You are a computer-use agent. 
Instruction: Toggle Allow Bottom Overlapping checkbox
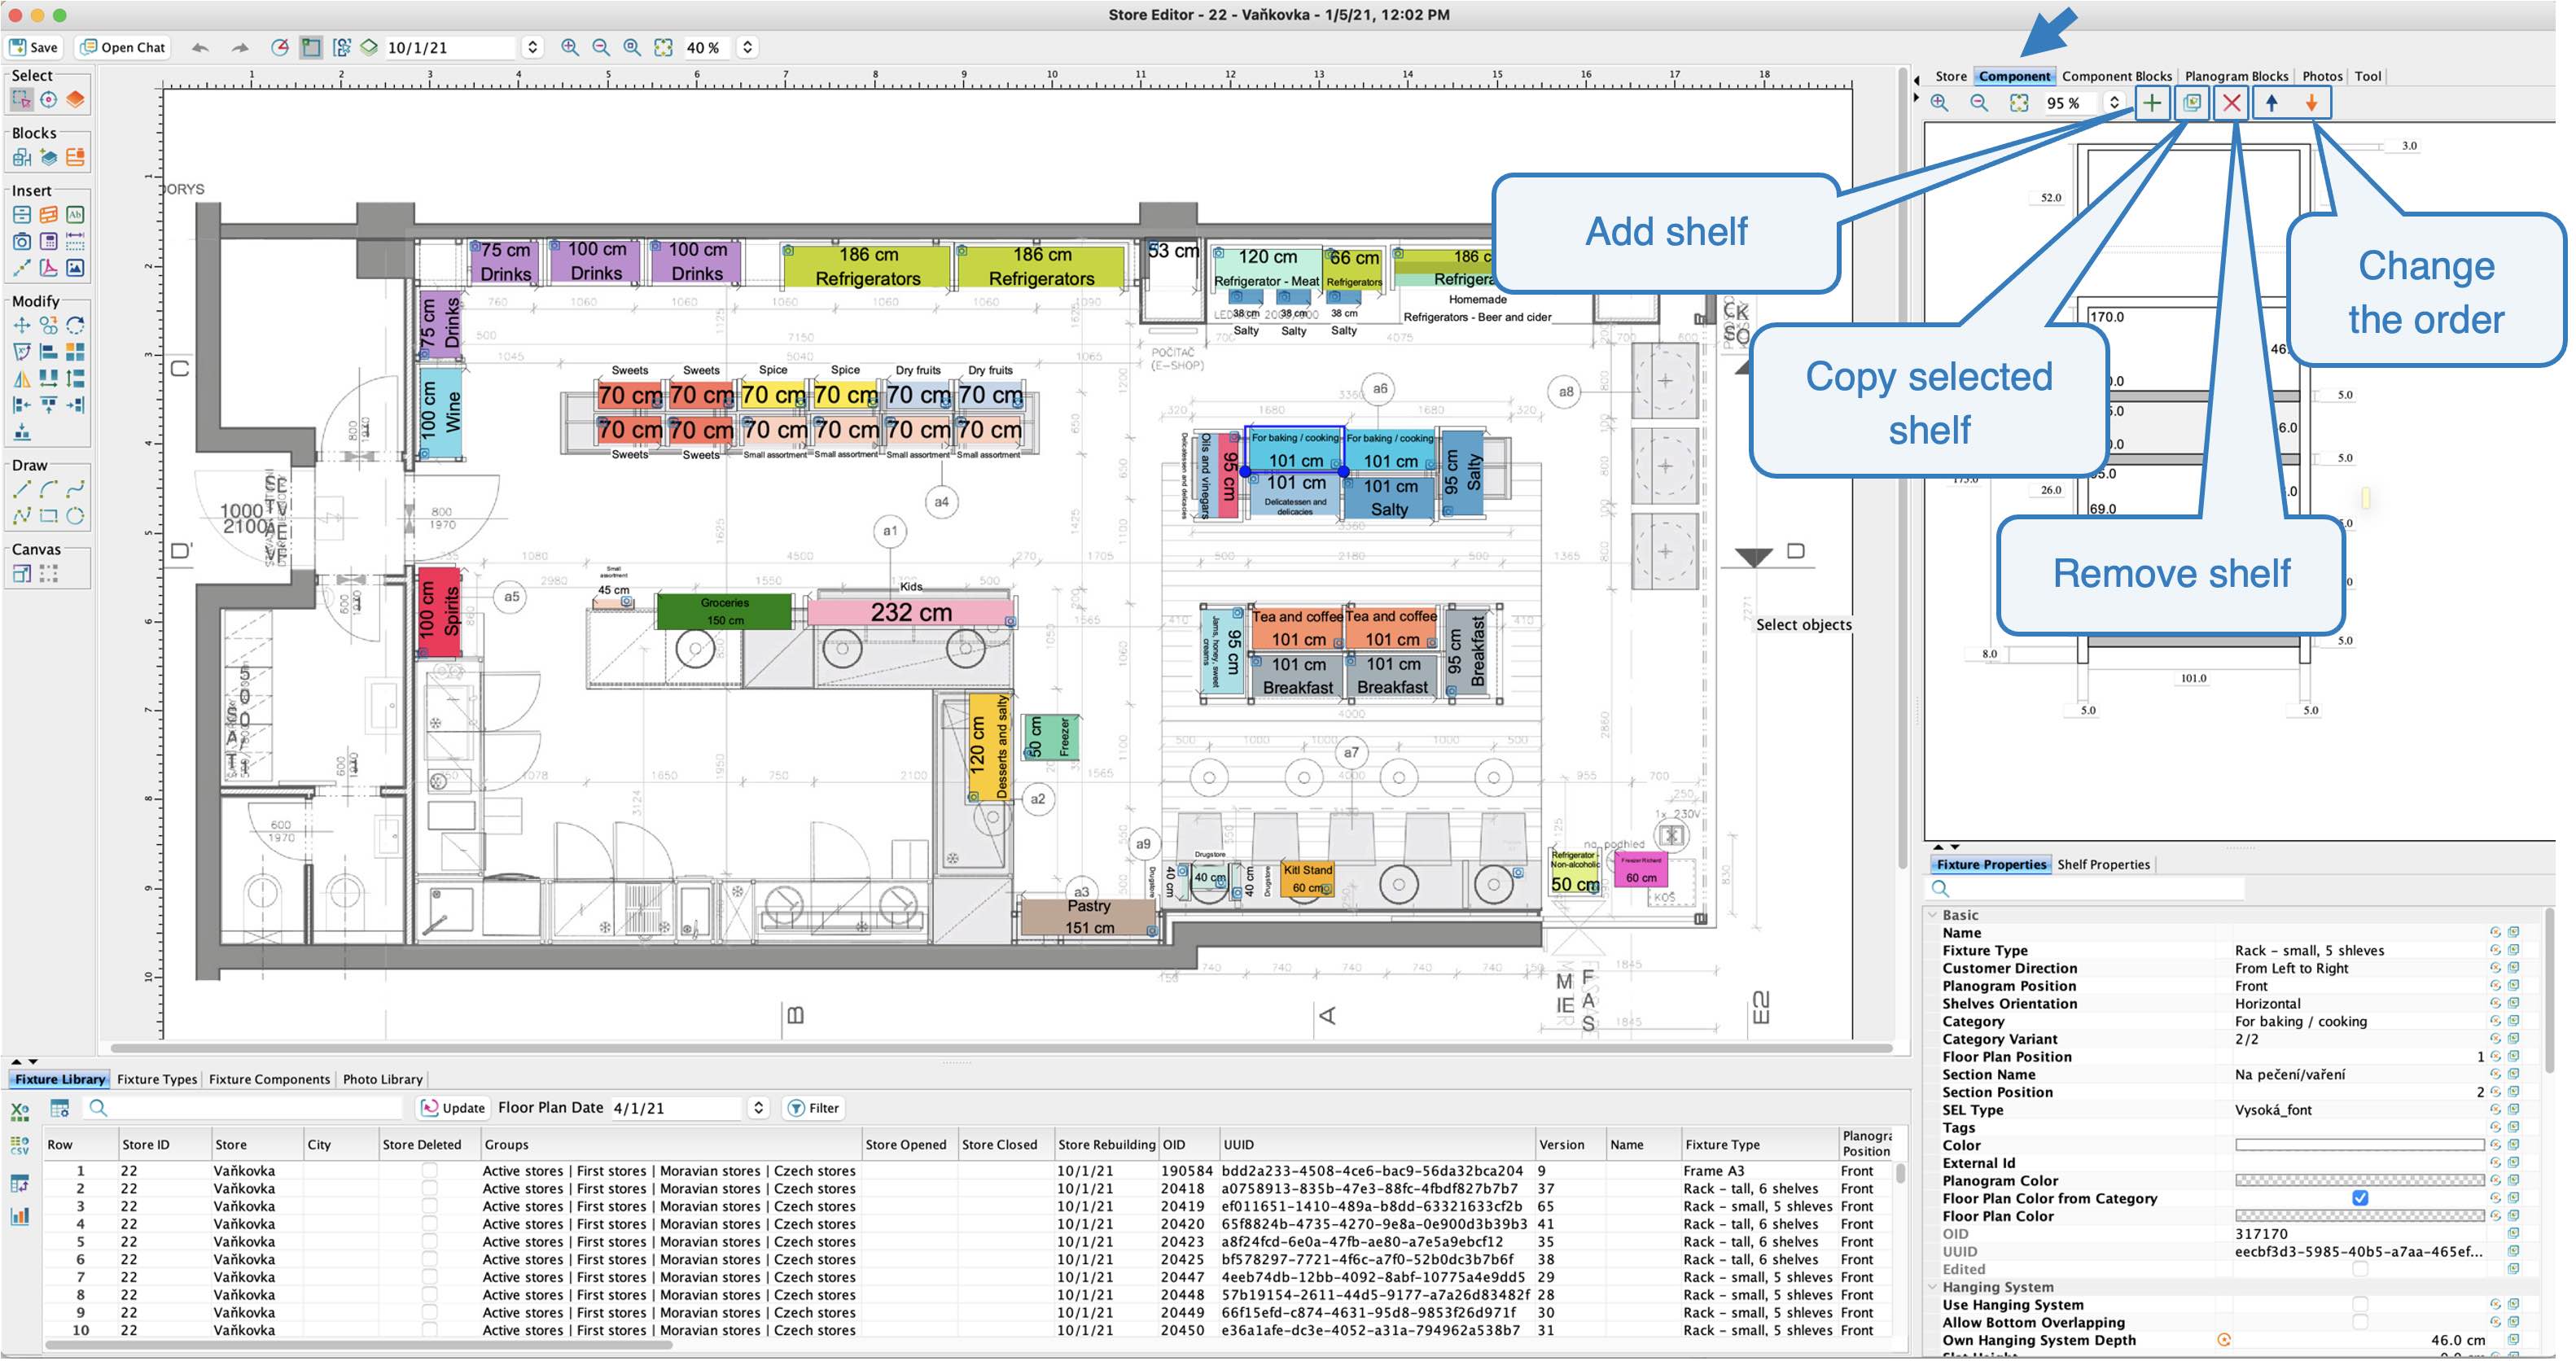[2360, 1322]
